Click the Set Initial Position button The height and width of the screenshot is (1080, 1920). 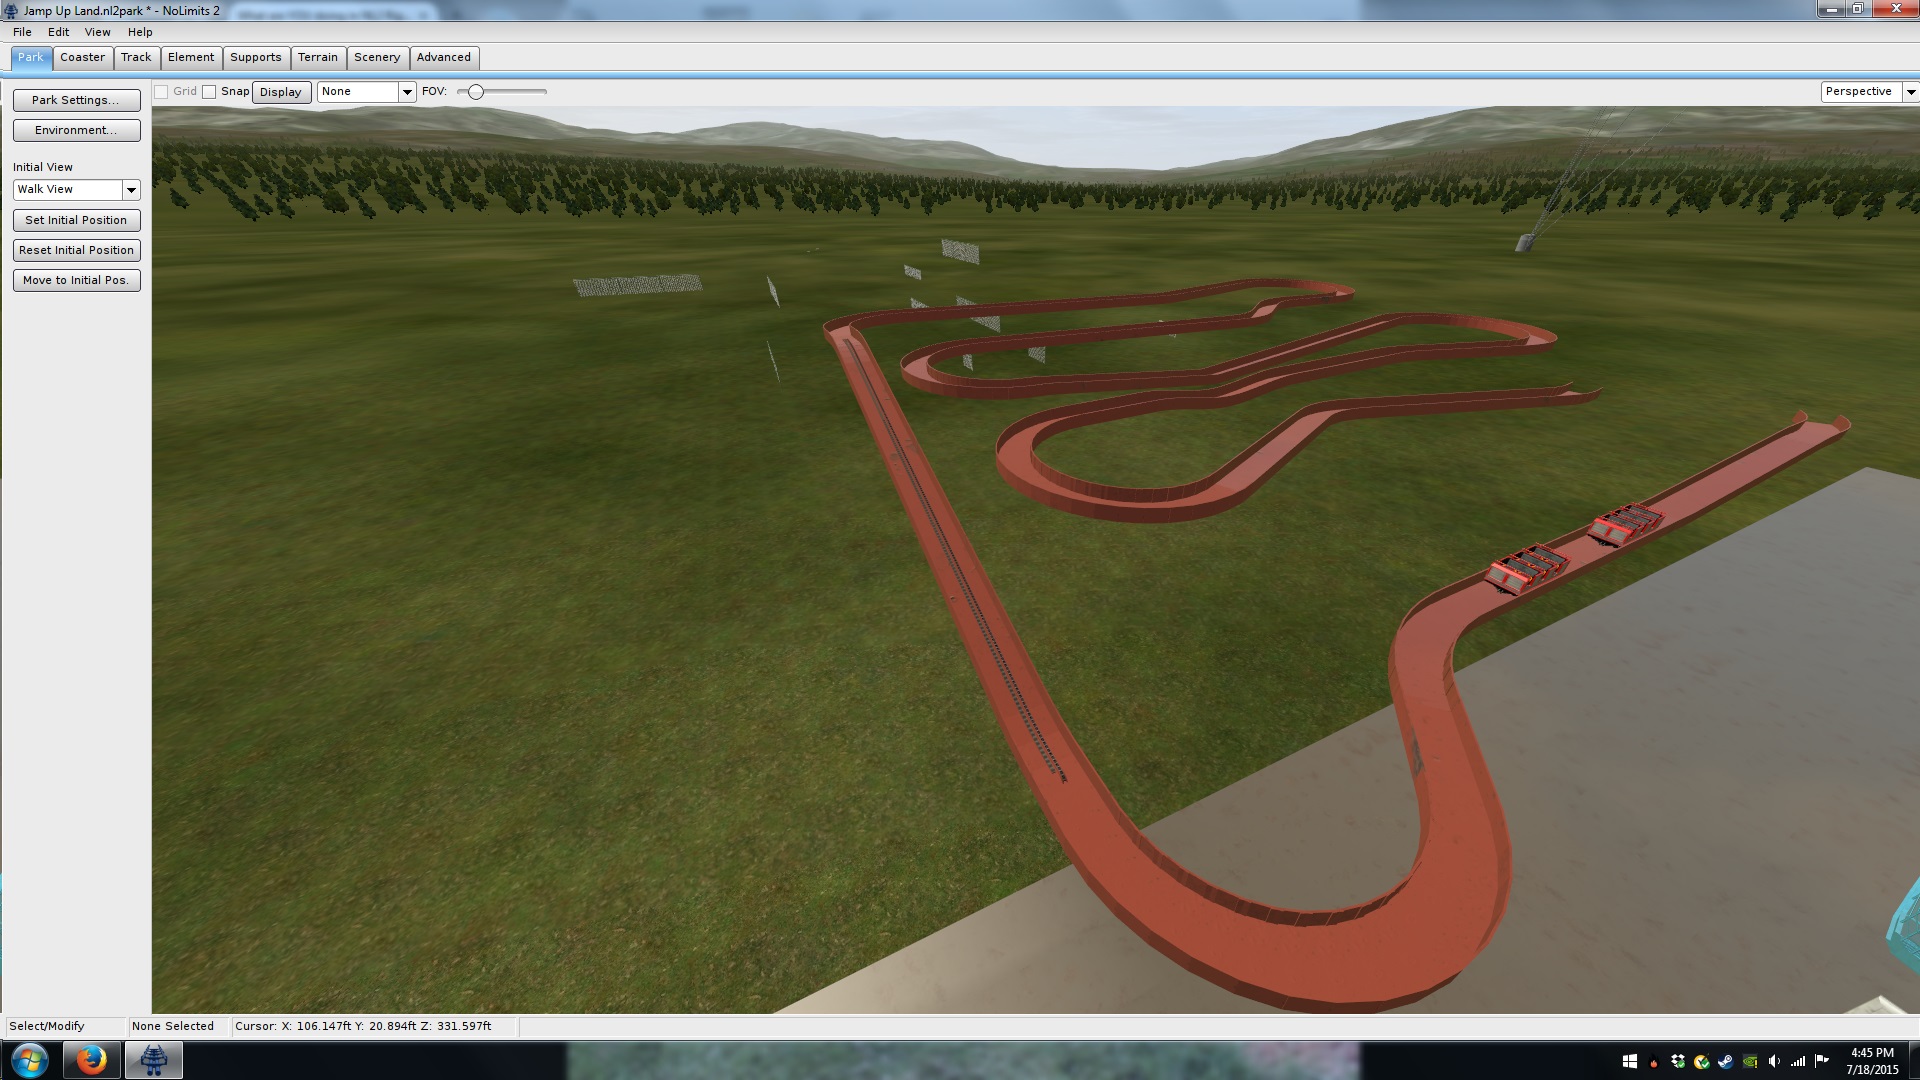(x=76, y=220)
